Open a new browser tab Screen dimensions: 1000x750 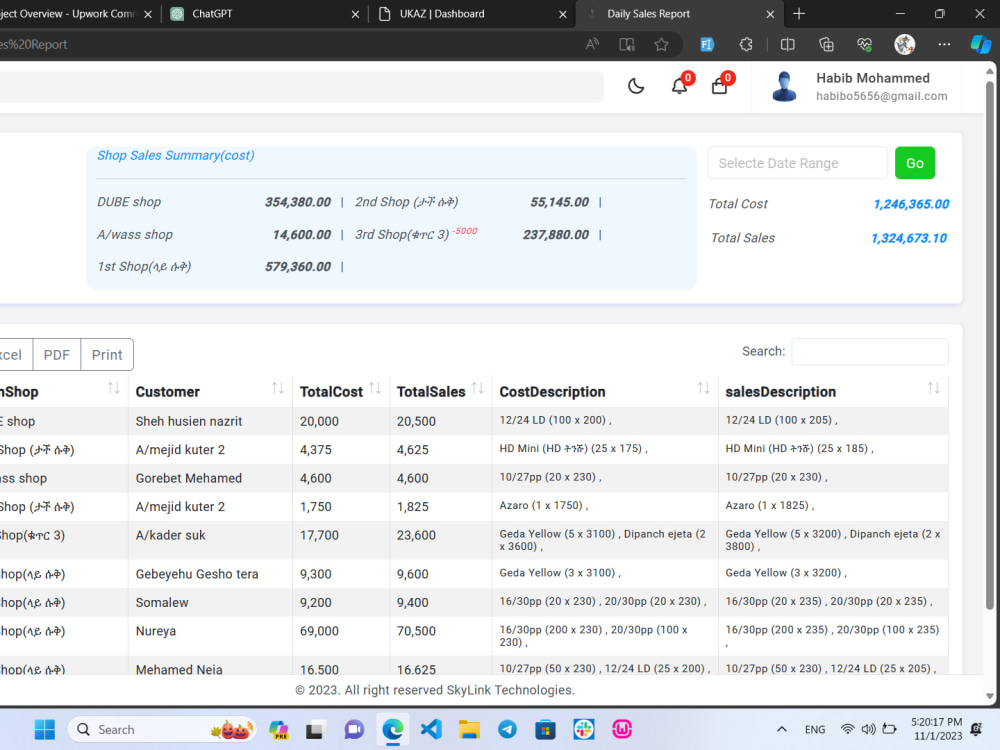[x=798, y=13]
